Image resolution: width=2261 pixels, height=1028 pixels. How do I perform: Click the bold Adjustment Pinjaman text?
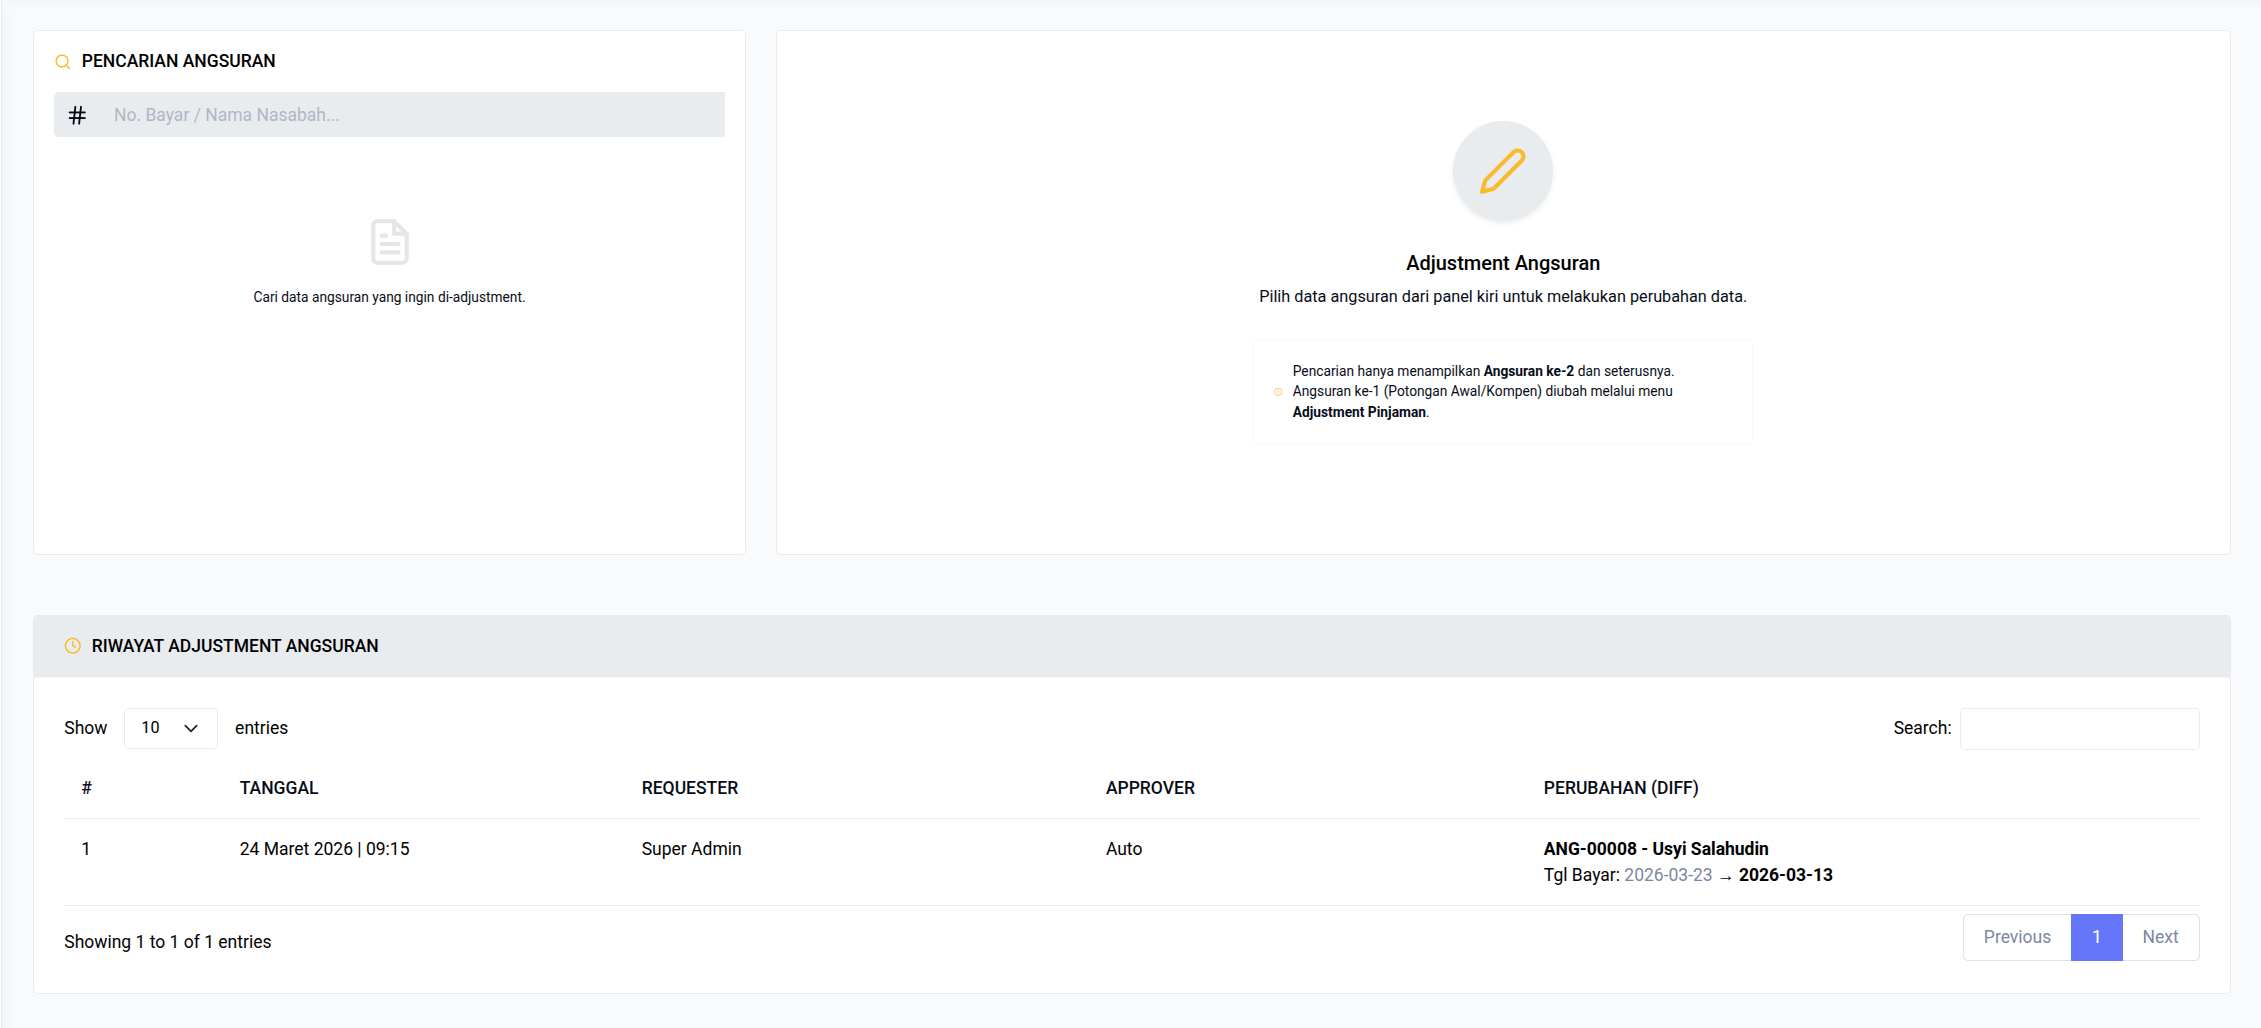click(x=1358, y=412)
